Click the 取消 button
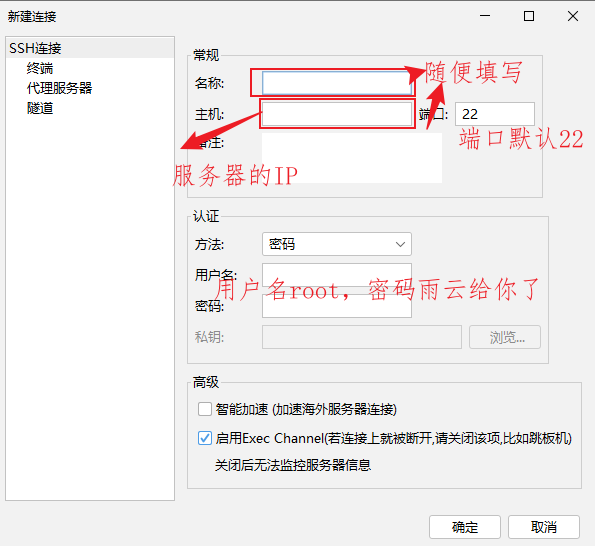The width and height of the screenshot is (595, 546). click(x=544, y=527)
